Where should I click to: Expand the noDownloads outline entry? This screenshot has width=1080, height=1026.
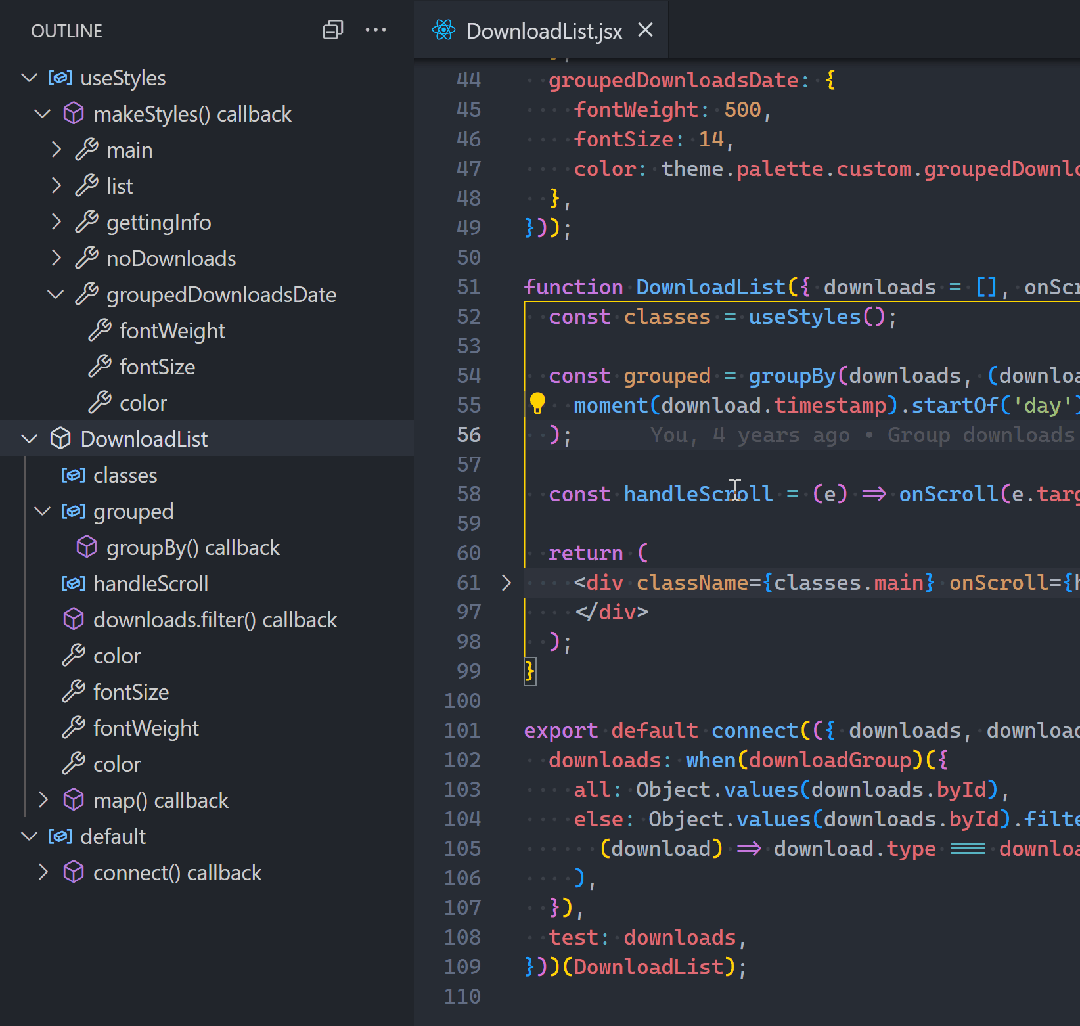57,258
